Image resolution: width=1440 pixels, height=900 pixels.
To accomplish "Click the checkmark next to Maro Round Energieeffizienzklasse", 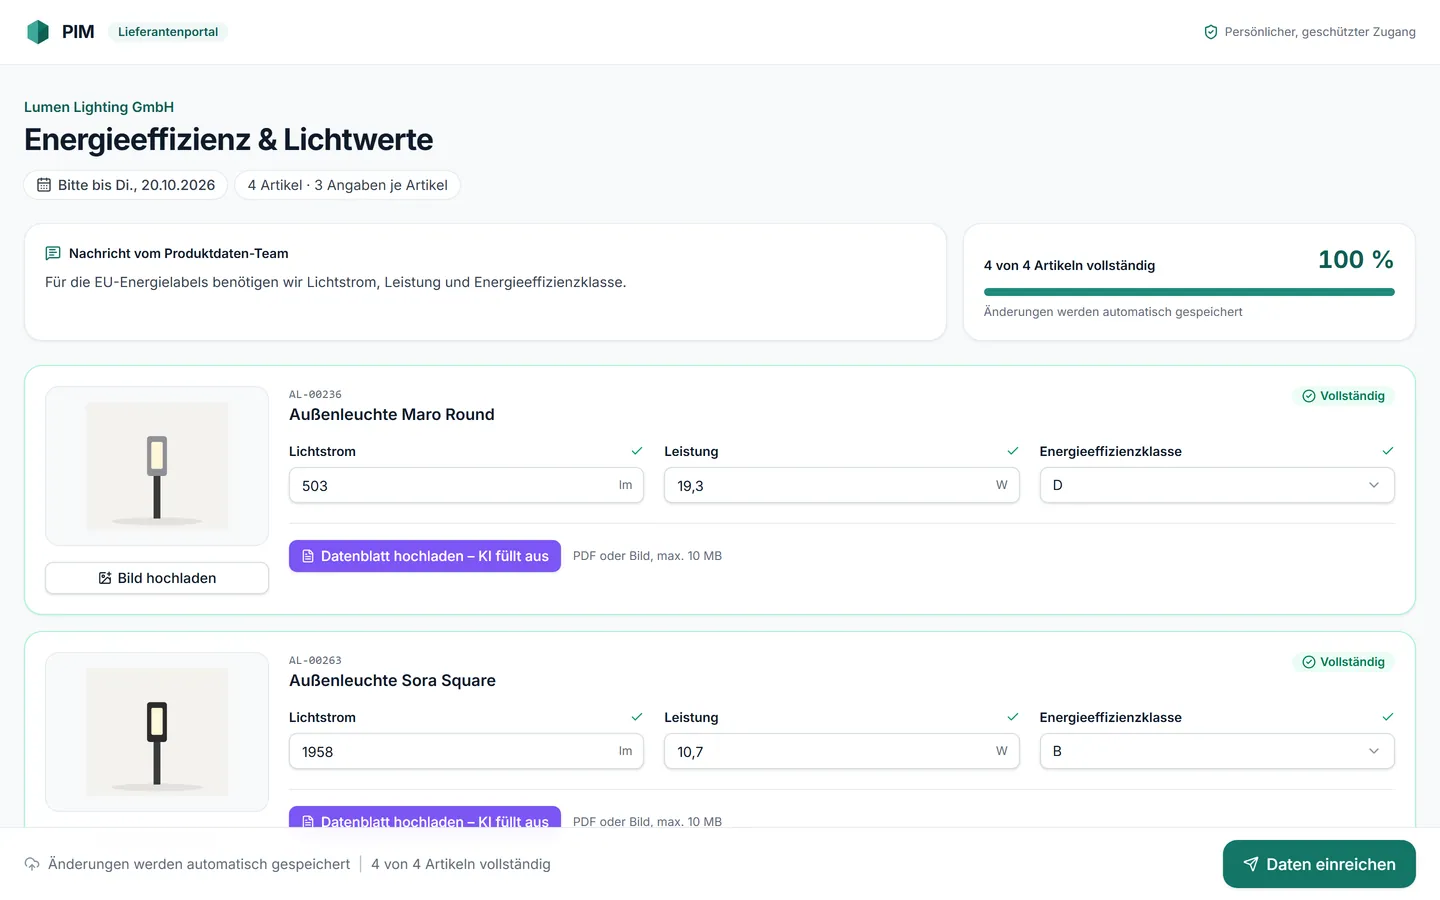I will pos(1388,451).
